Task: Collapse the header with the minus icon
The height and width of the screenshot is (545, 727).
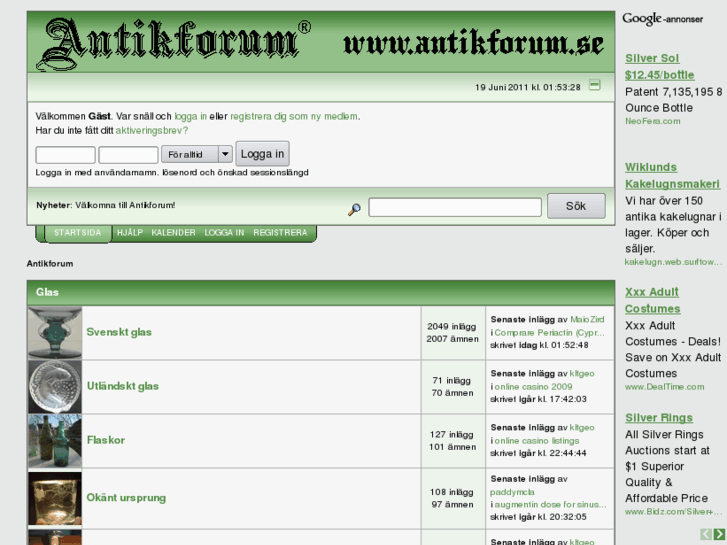Action: 594,85
